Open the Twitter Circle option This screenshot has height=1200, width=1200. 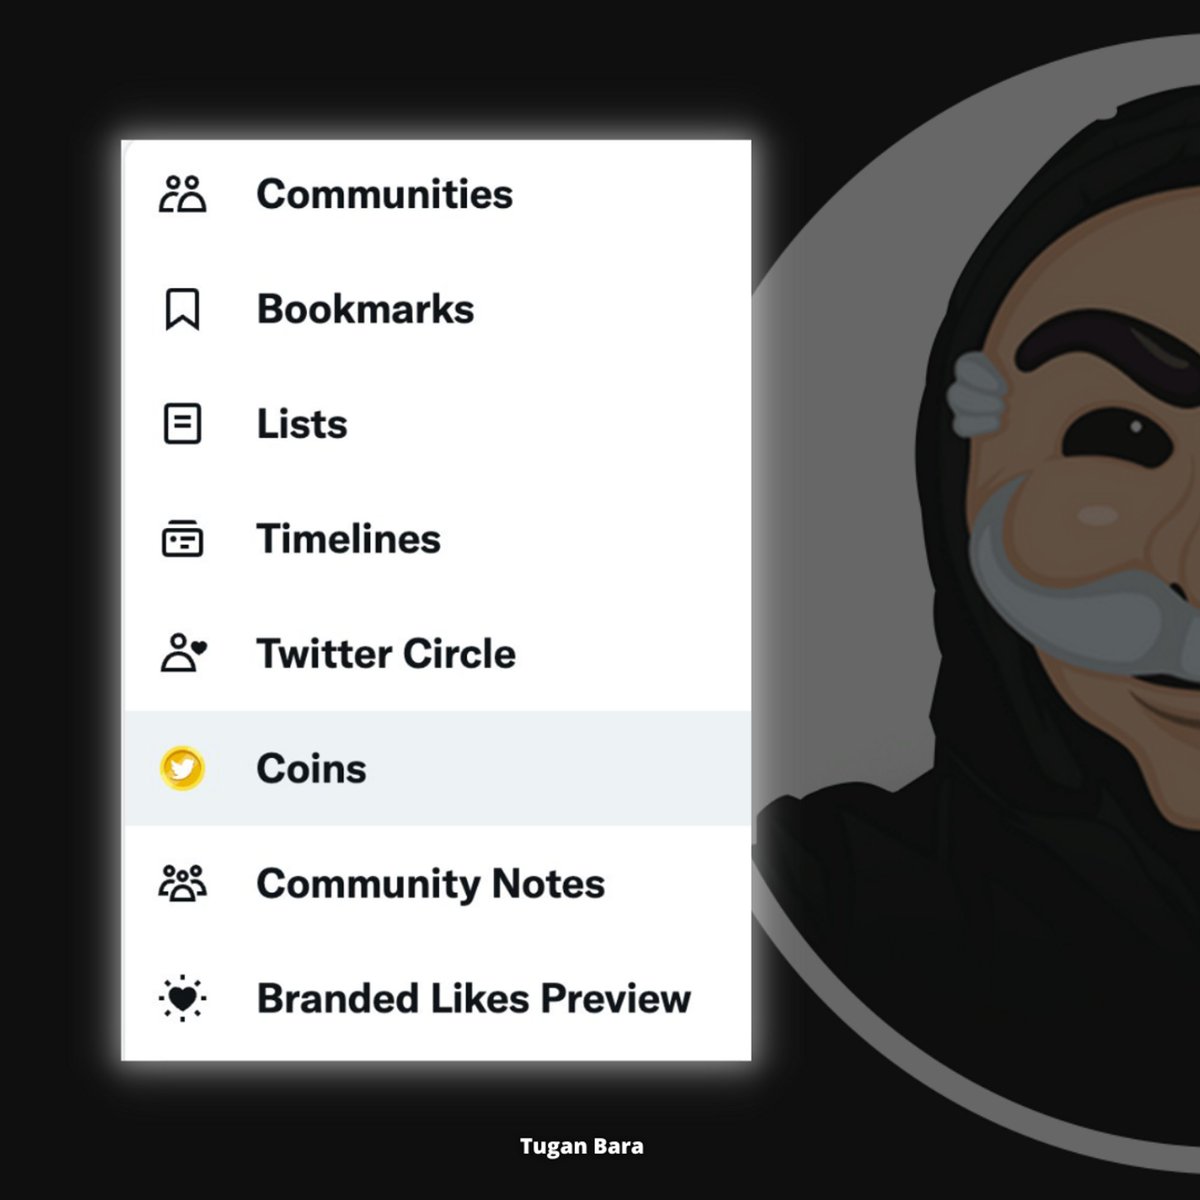[x=436, y=654]
